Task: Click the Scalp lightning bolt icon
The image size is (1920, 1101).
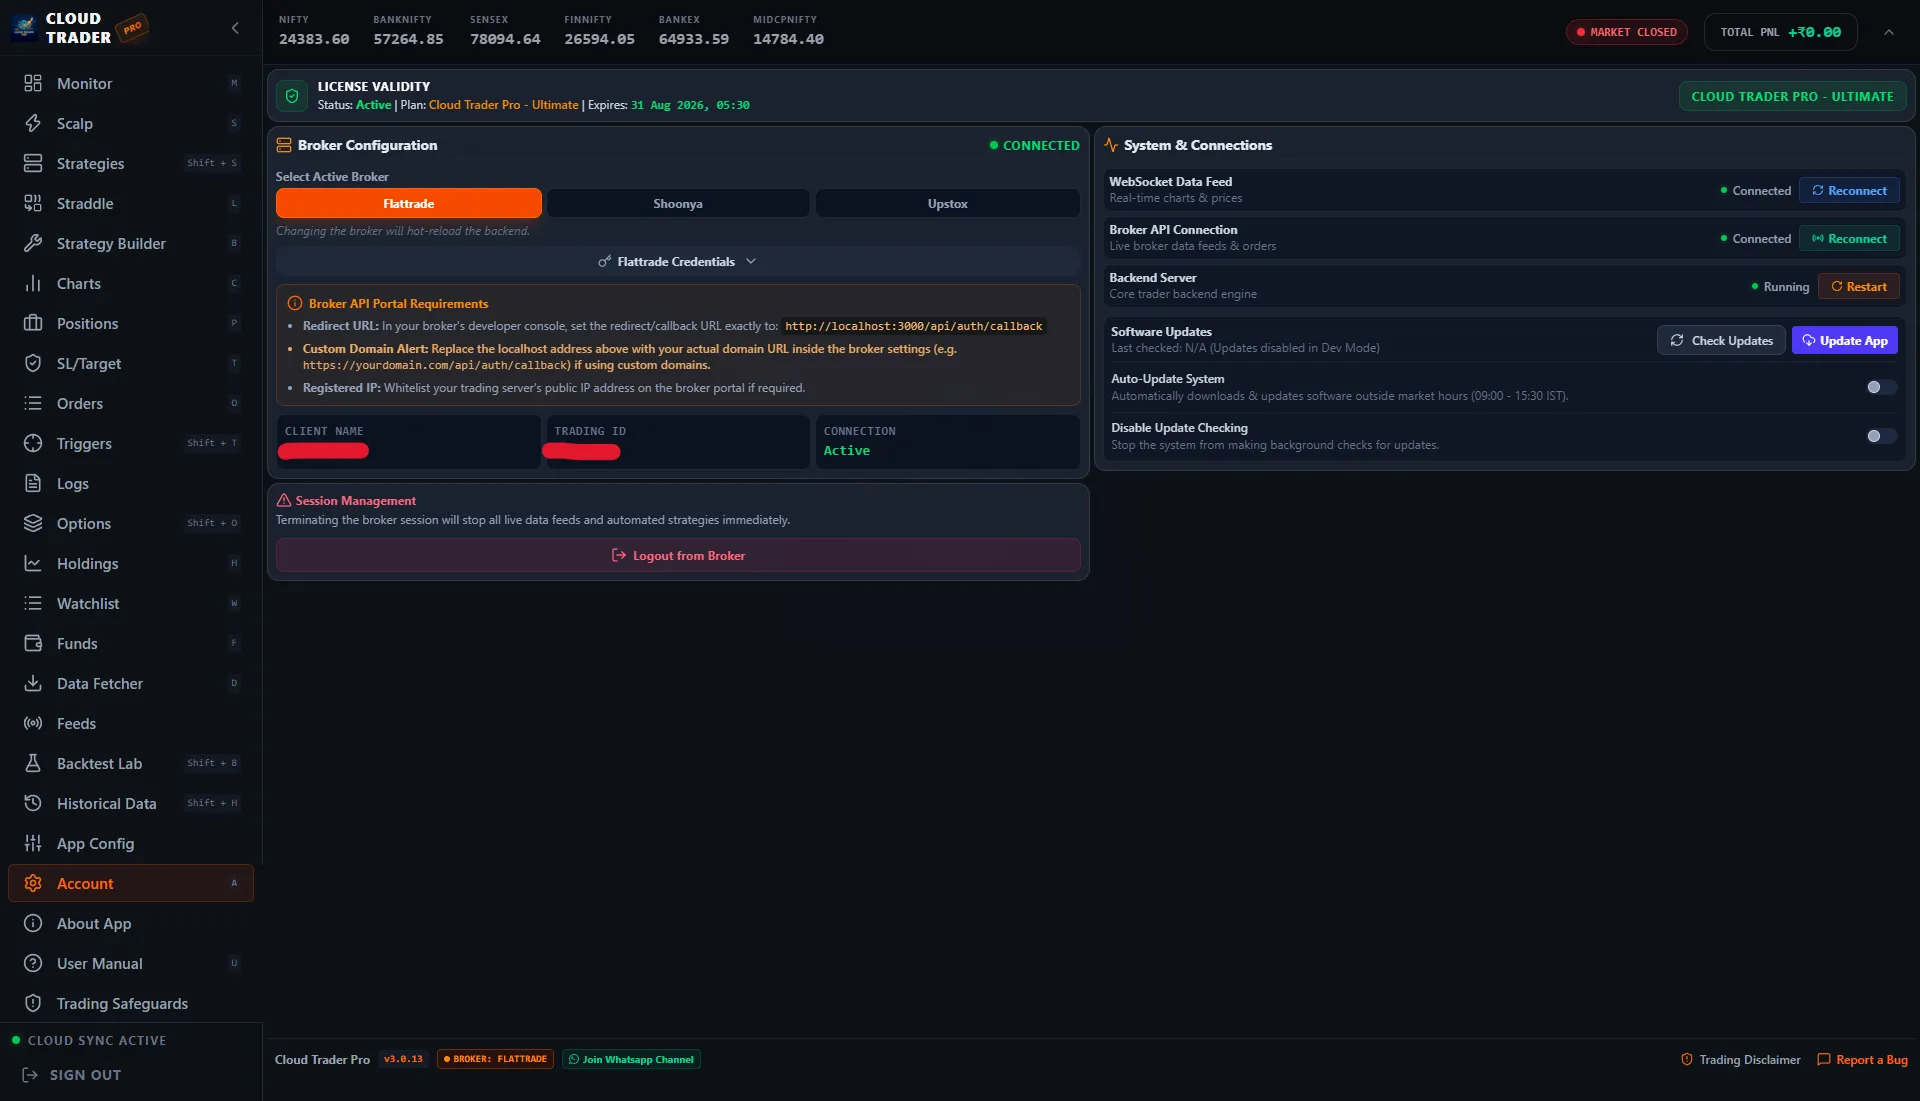Action: click(x=33, y=123)
